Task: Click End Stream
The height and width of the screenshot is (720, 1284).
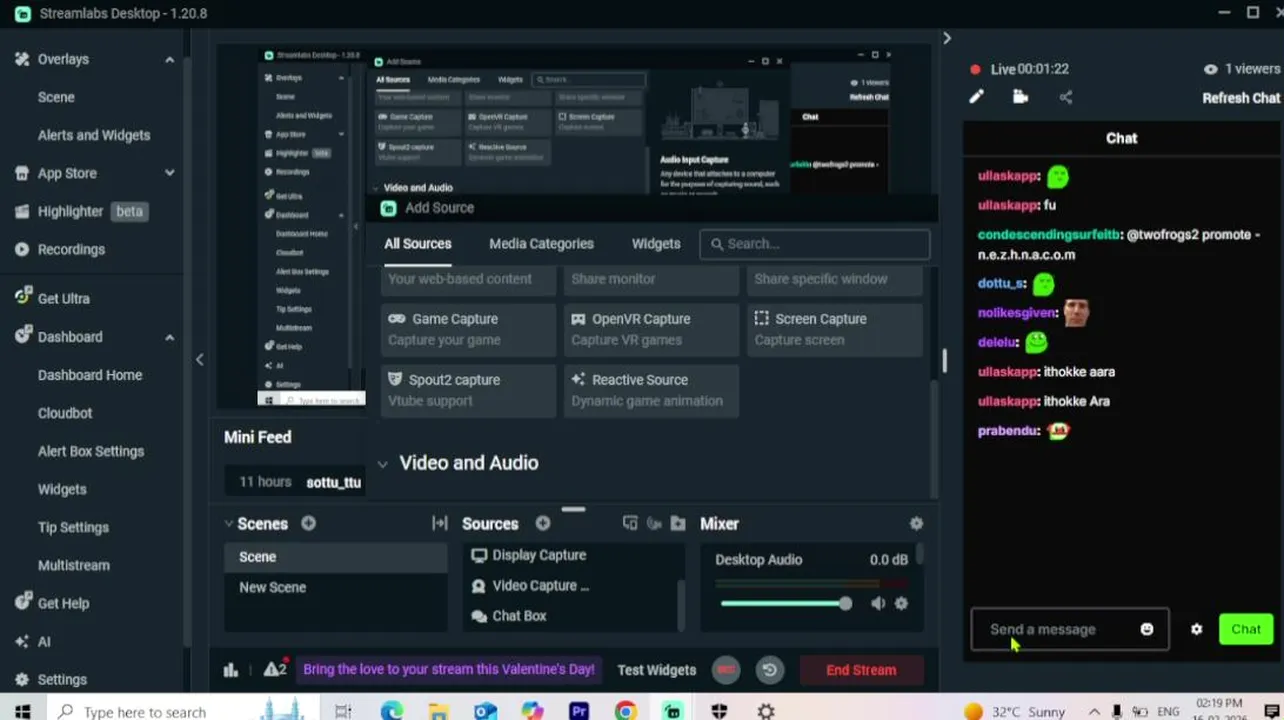Action: (861, 670)
